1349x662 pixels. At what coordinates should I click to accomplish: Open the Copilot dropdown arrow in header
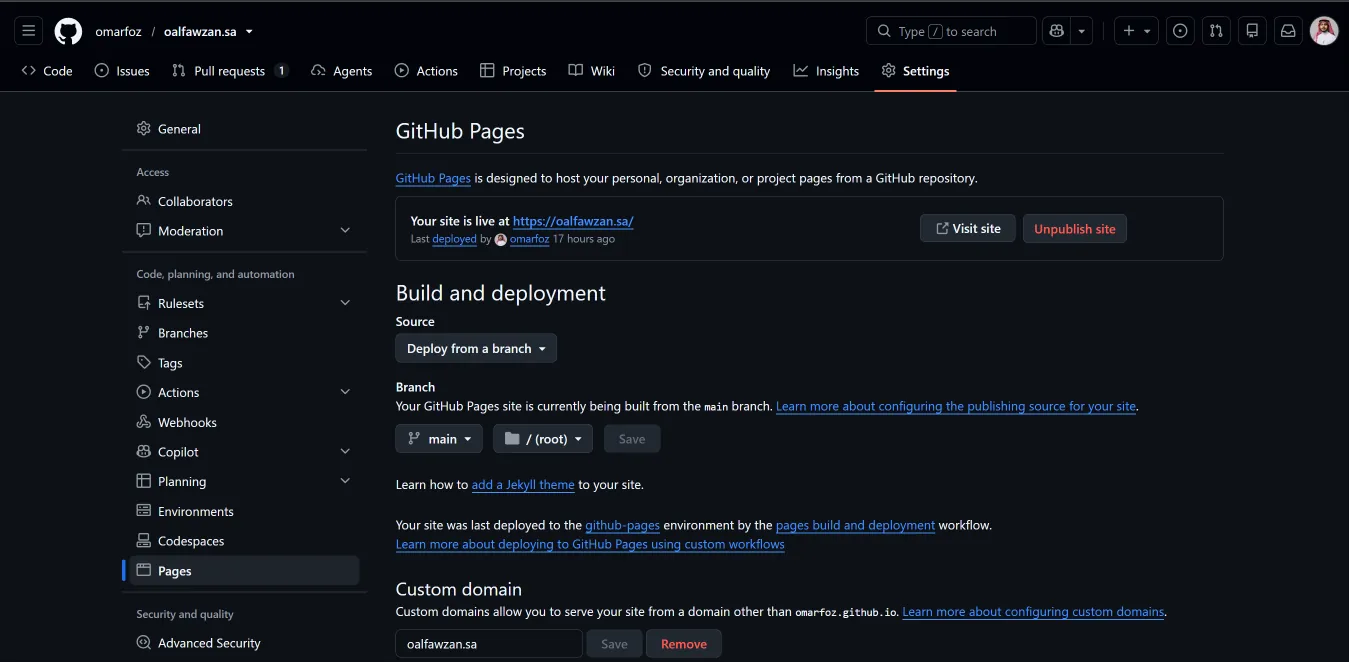(x=1081, y=31)
